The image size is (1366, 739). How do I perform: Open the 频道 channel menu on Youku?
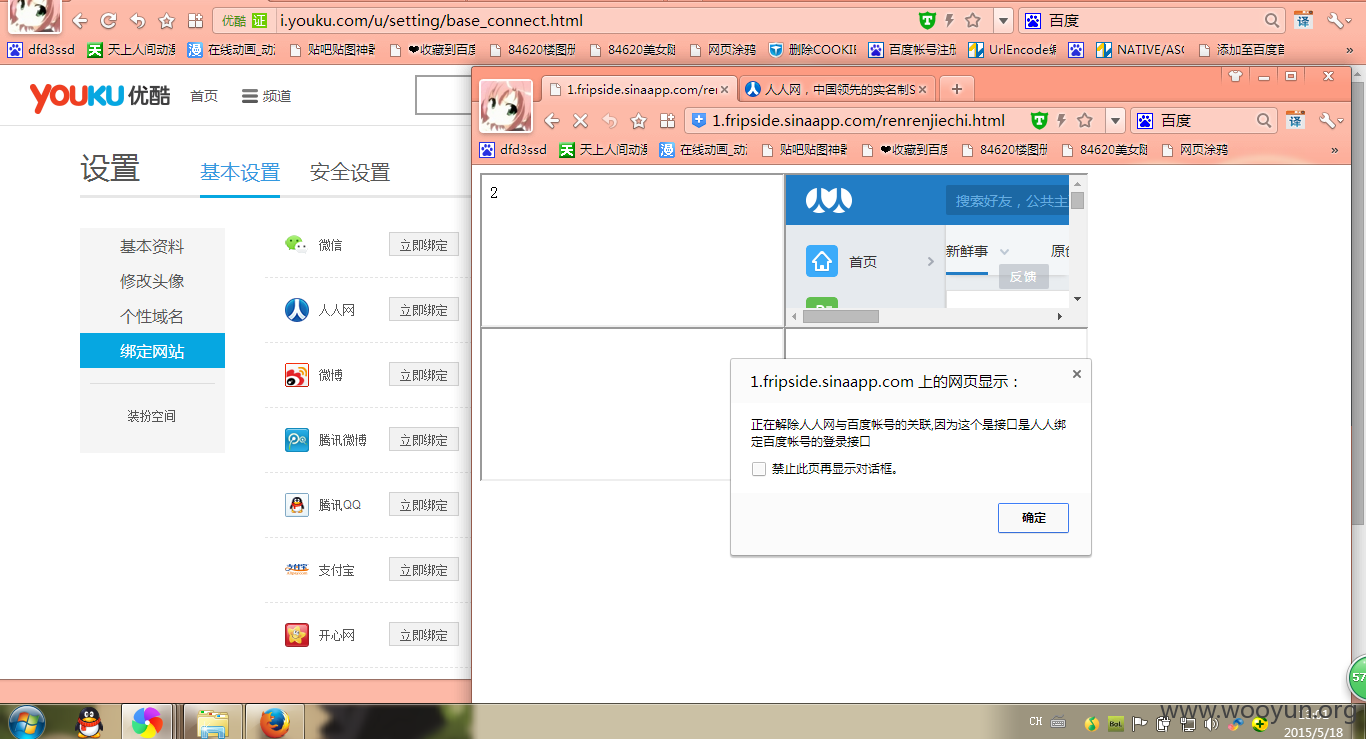pos(266,96)
